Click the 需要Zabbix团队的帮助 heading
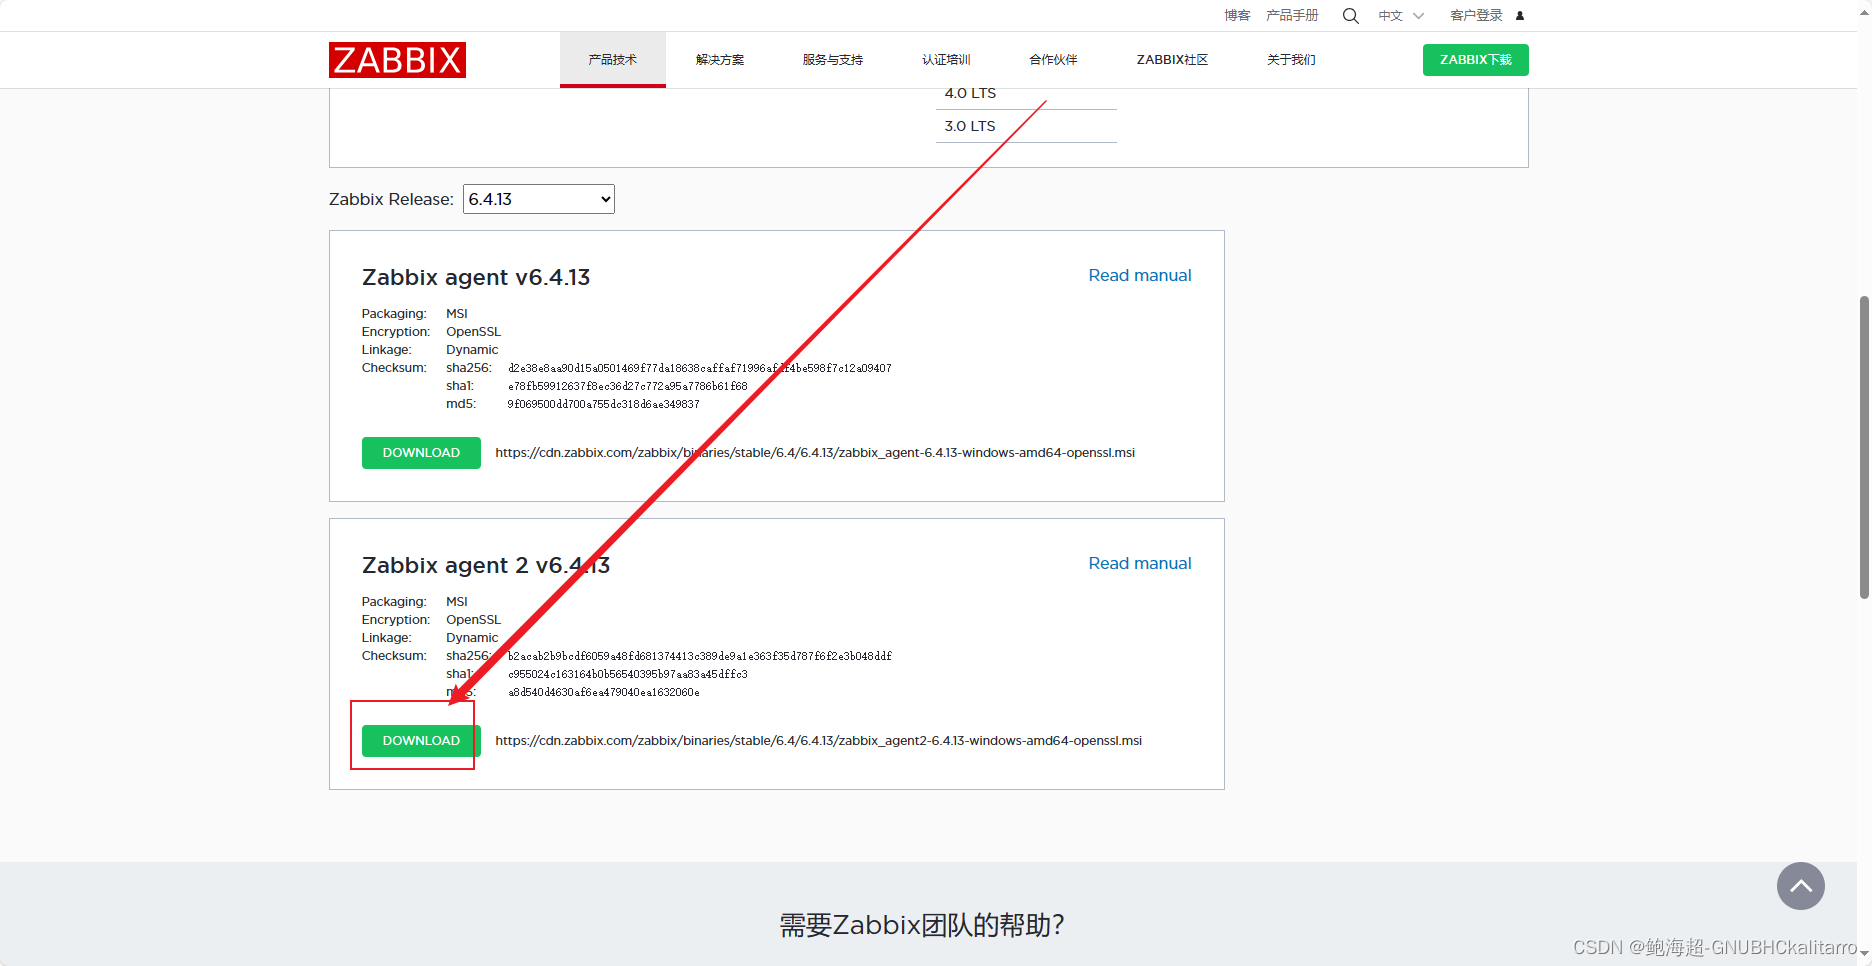Viewport: 1872px width, 966px height. [x=922, y=925]
